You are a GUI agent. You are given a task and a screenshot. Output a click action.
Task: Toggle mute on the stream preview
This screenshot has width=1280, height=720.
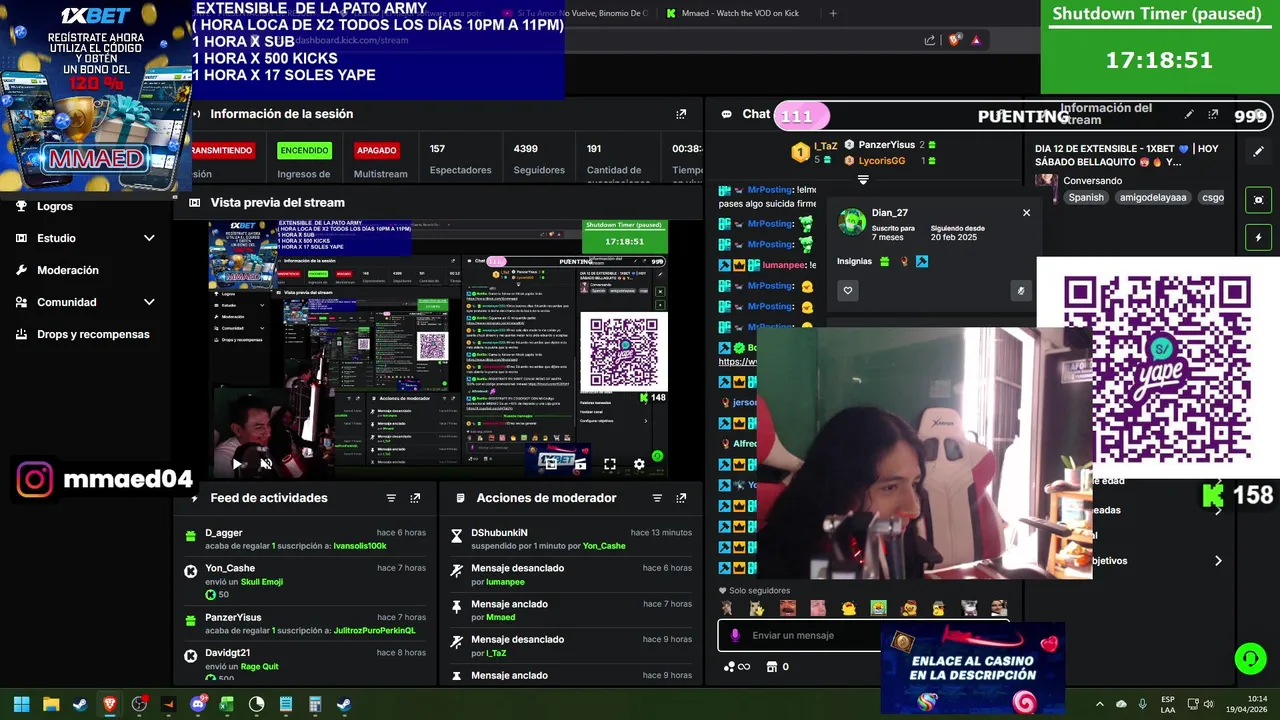click(266, 464)
